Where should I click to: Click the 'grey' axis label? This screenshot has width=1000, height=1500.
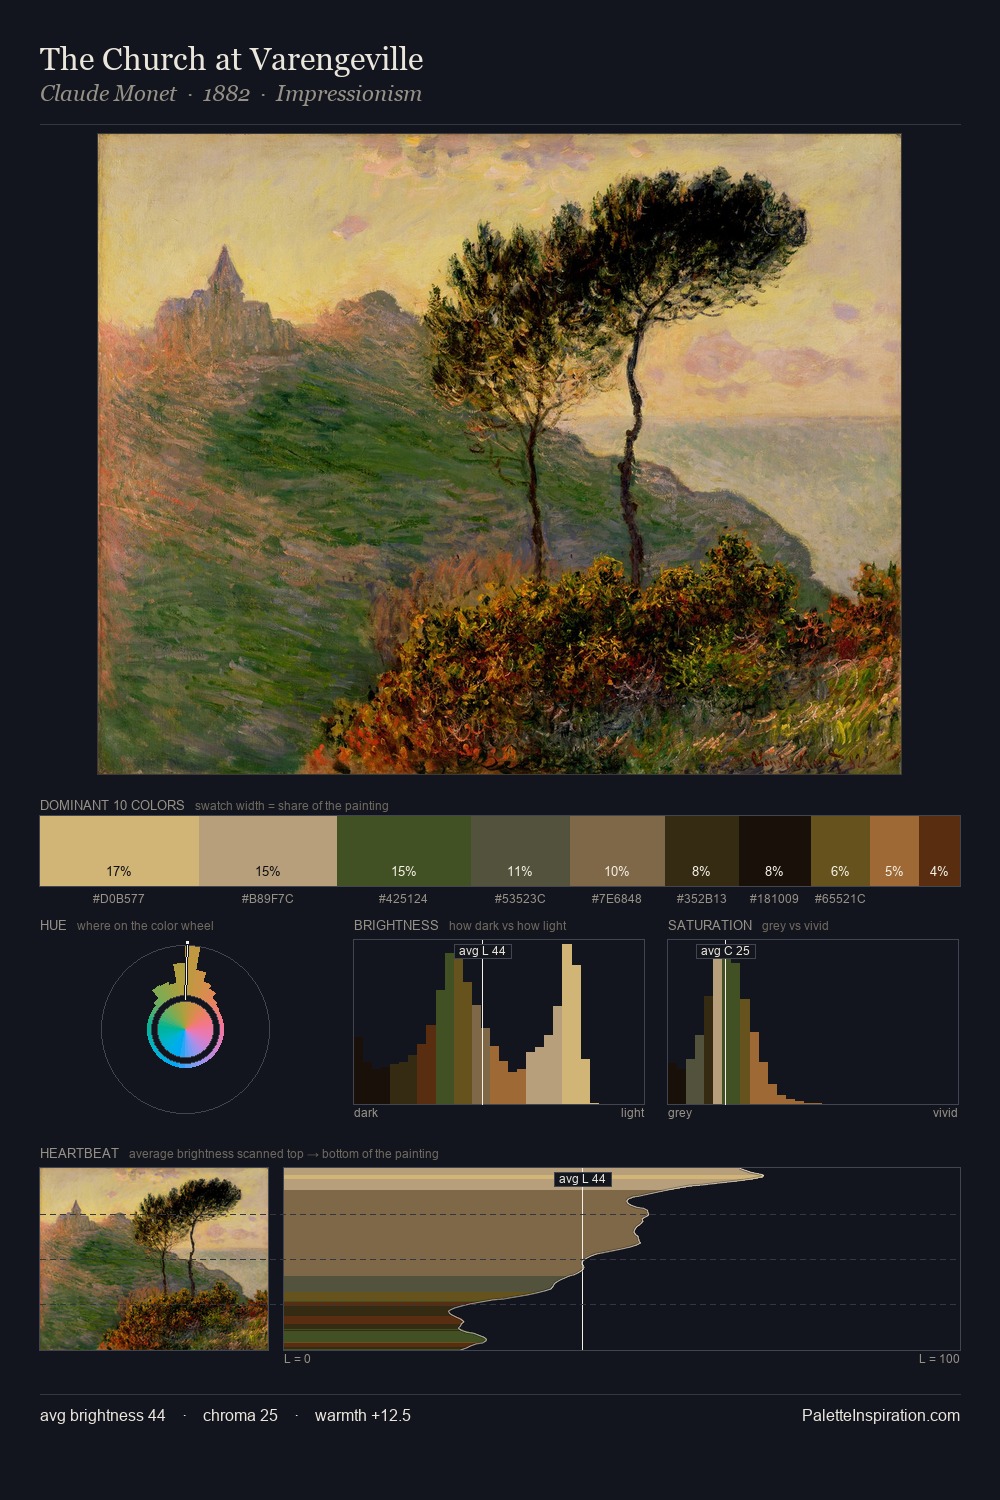[x=680, y=1113]
